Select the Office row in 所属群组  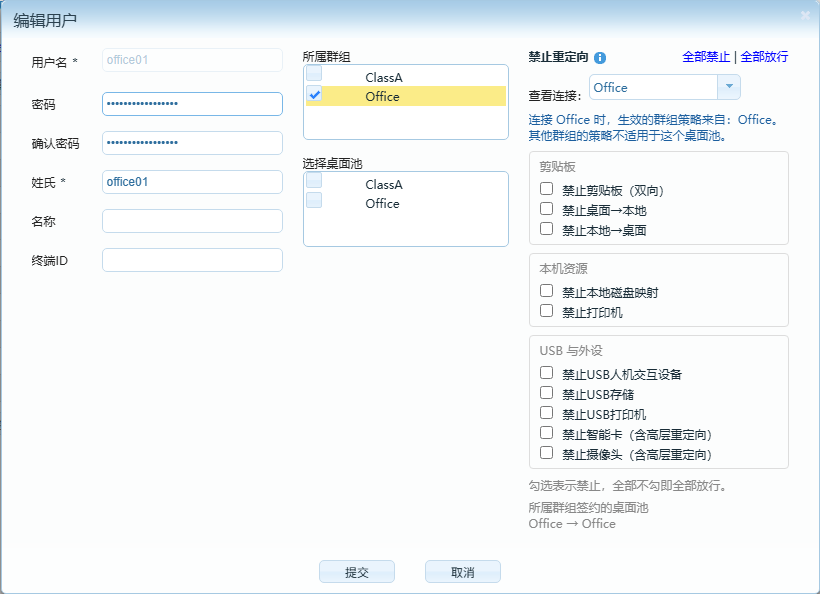click(406, 96)
